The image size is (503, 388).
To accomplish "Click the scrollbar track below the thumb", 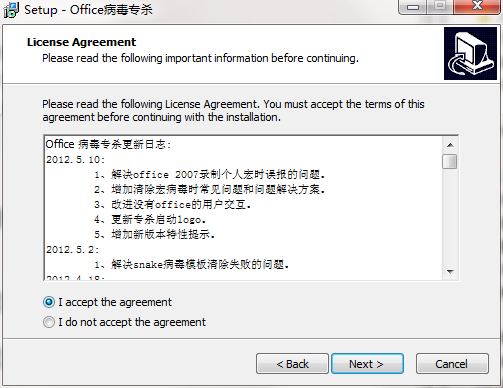I will pos(450,217).
